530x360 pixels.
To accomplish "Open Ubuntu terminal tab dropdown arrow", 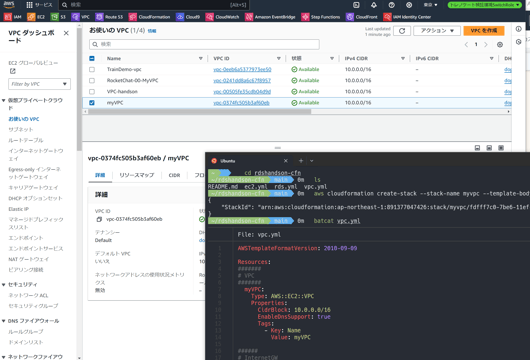I will click(312, 161).
